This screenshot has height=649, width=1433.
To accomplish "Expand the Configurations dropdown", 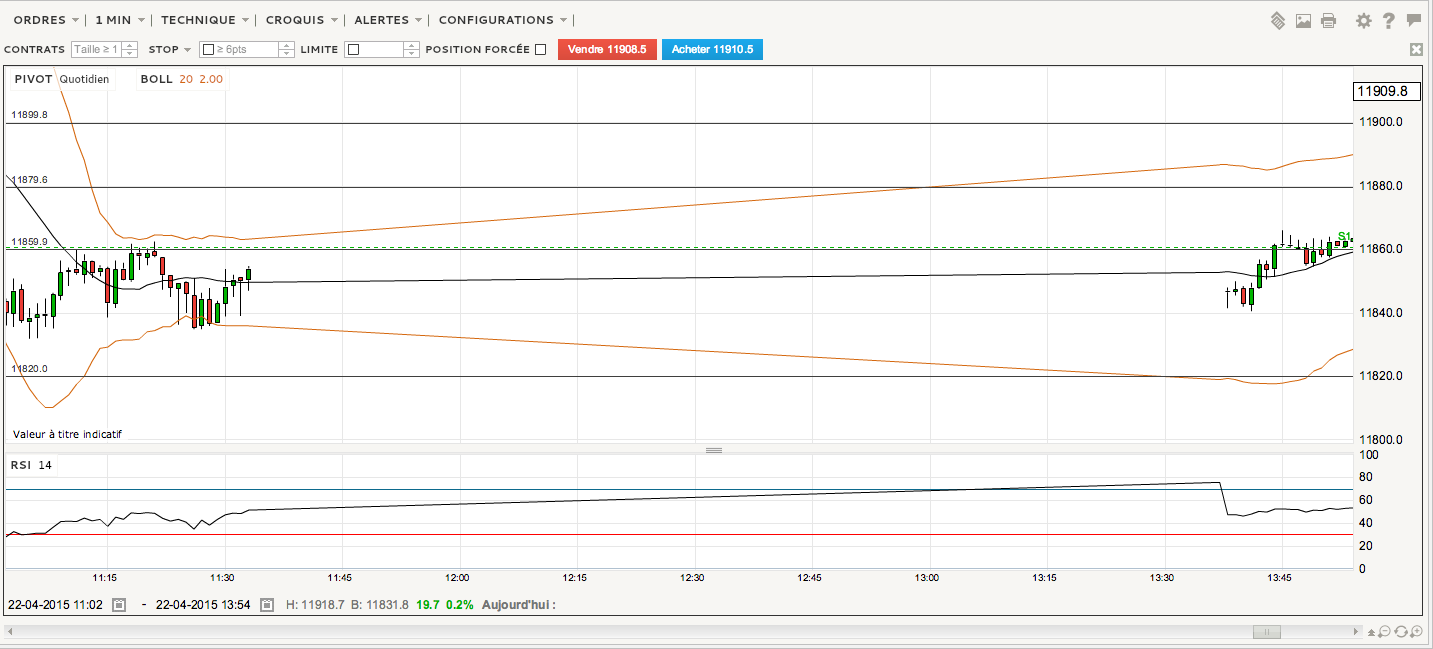I will pyautogui.click(x=503, y=20).
